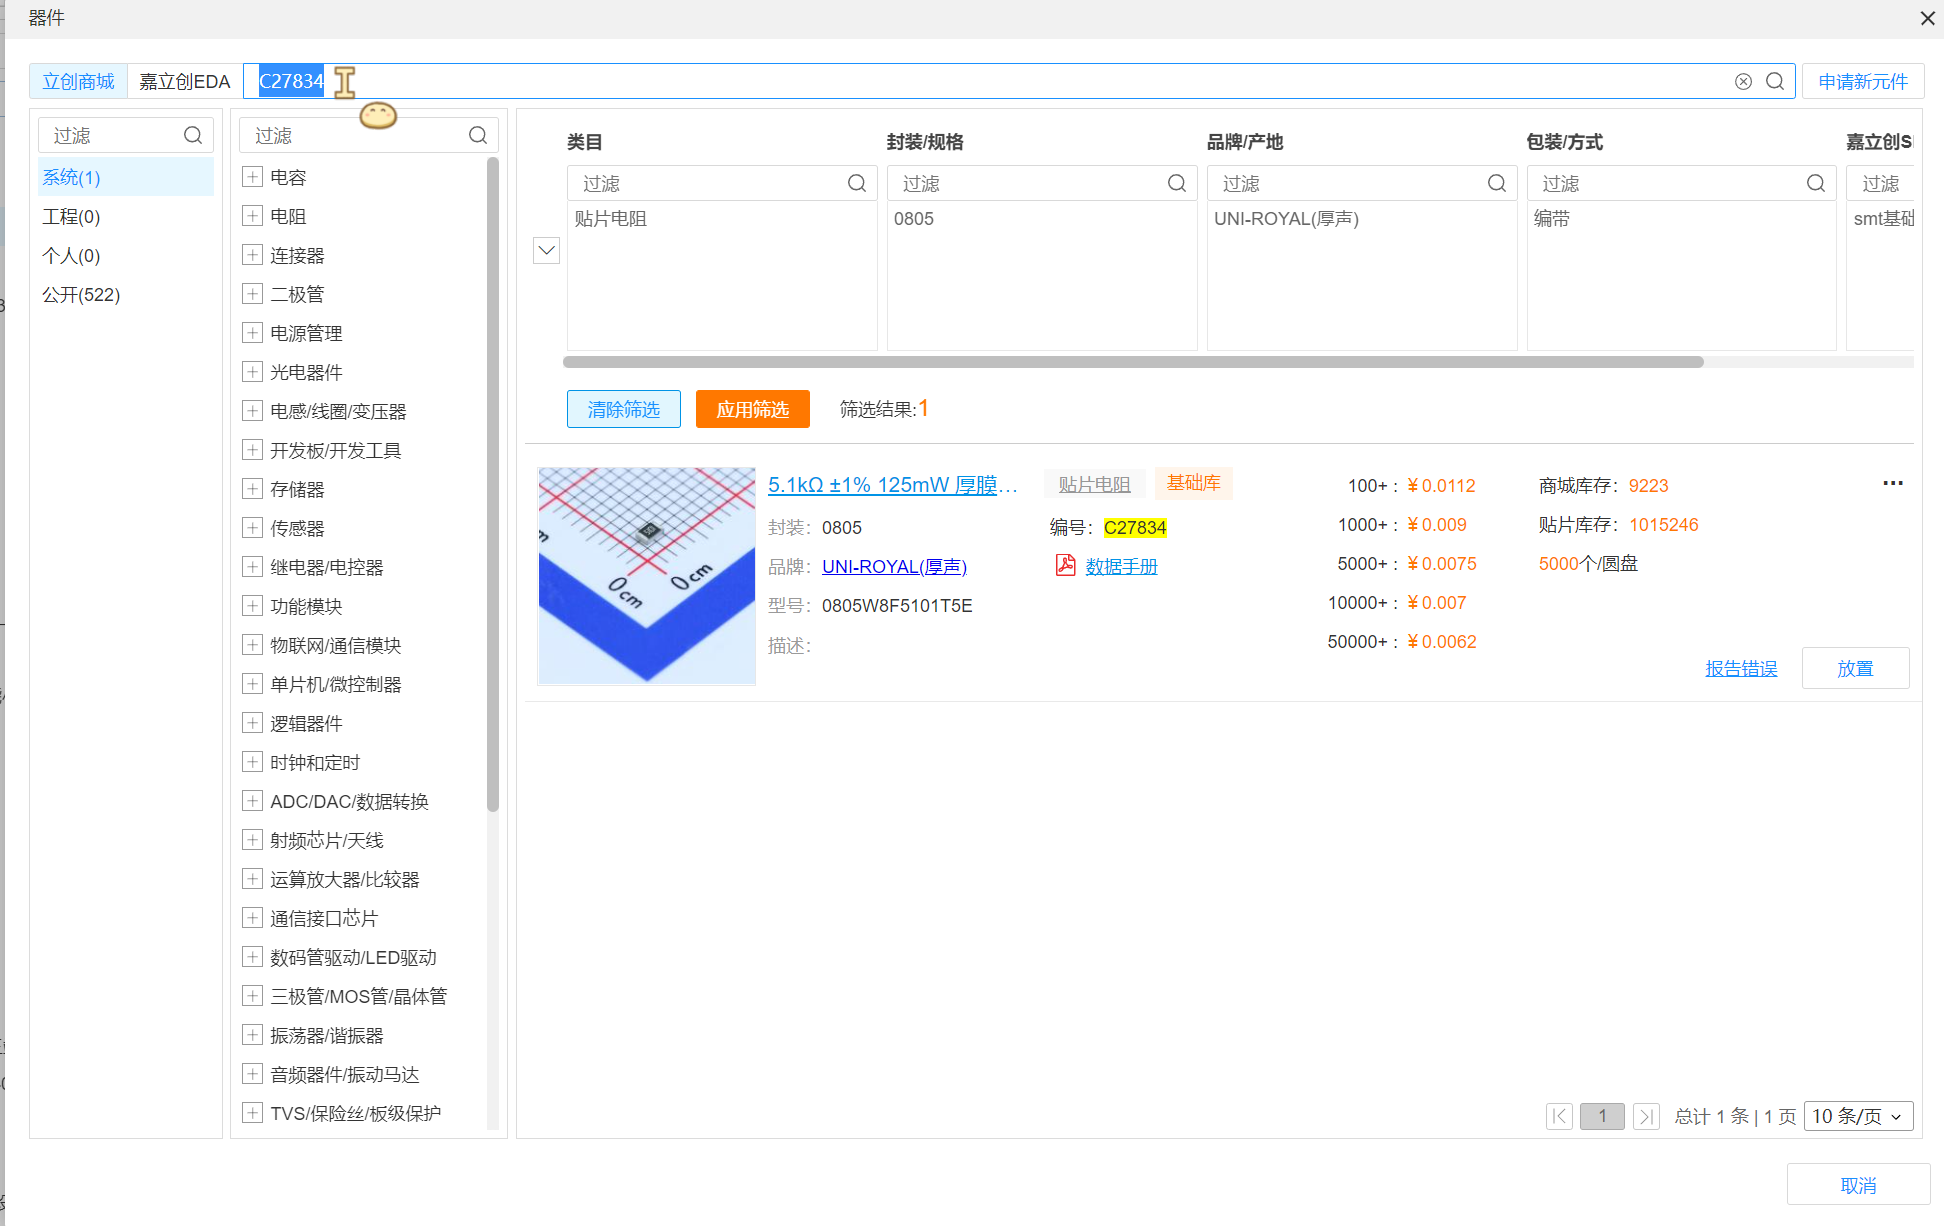Open UNI-ROYAL(厚声) brand link
1944x1226 pixels.
coord(894,566)
